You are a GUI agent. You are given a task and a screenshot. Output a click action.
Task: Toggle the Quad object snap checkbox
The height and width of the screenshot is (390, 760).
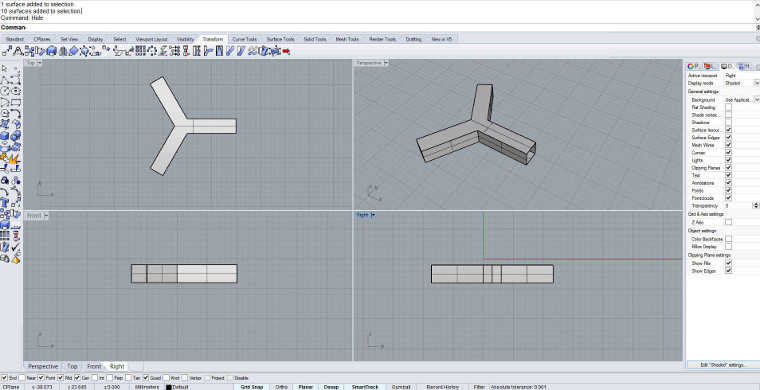coord(145,378)
